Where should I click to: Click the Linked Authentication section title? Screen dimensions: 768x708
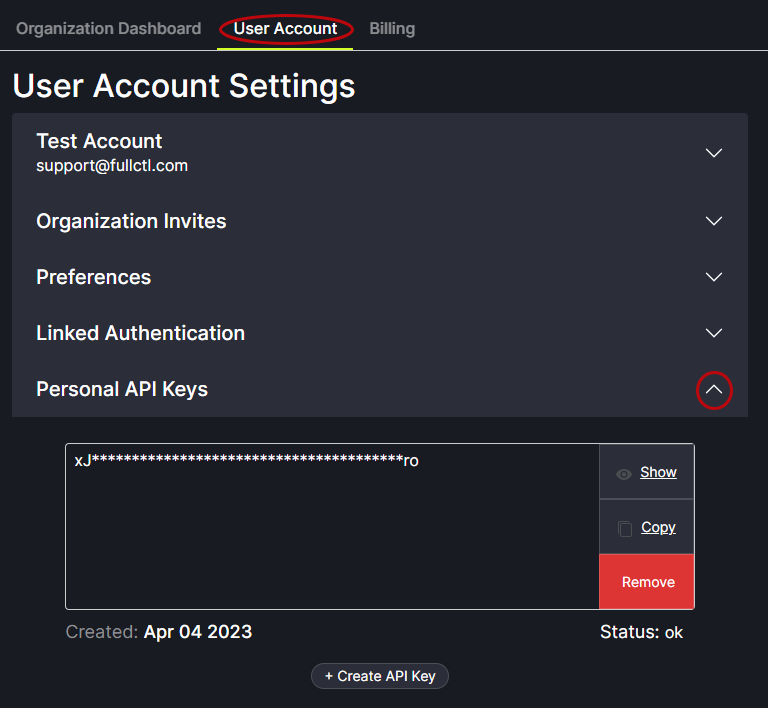click(140, 333)
